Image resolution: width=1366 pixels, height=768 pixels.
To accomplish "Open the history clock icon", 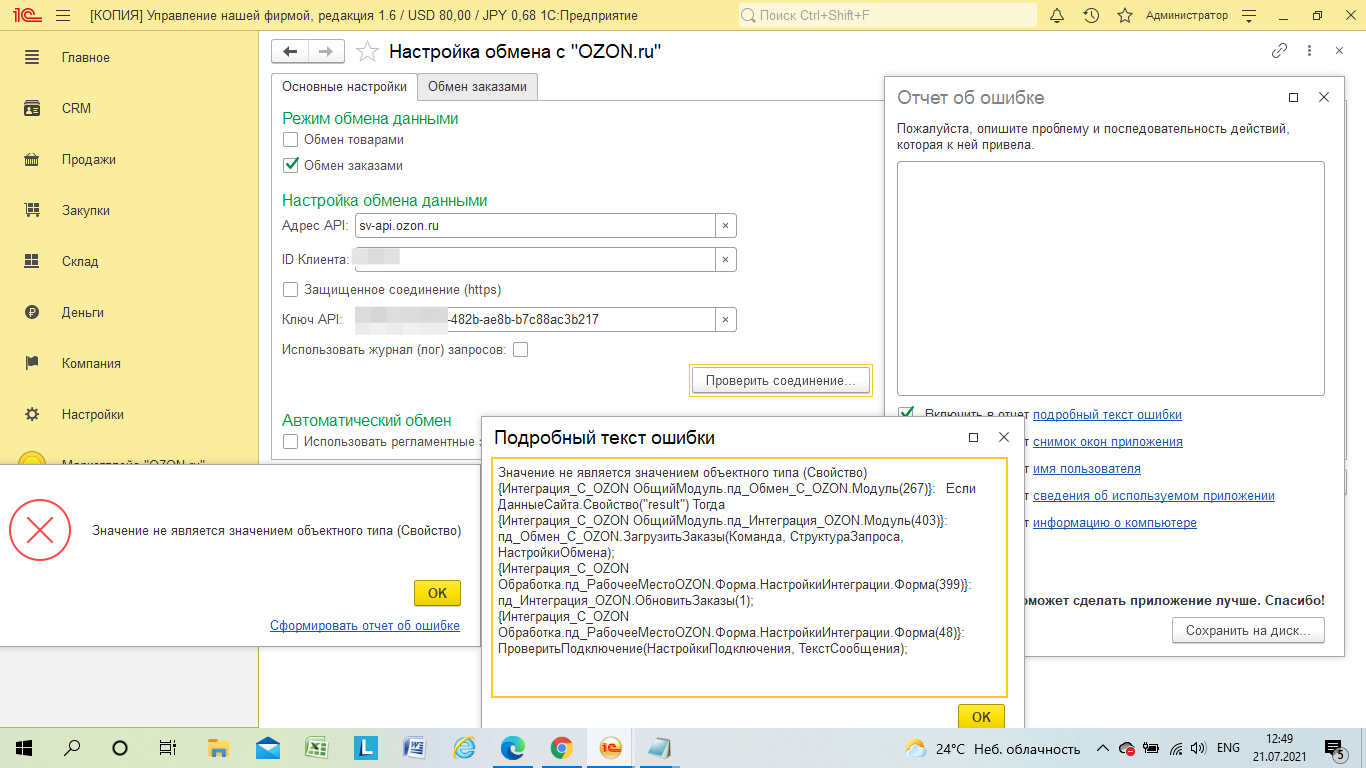I will coord(1091,16).
